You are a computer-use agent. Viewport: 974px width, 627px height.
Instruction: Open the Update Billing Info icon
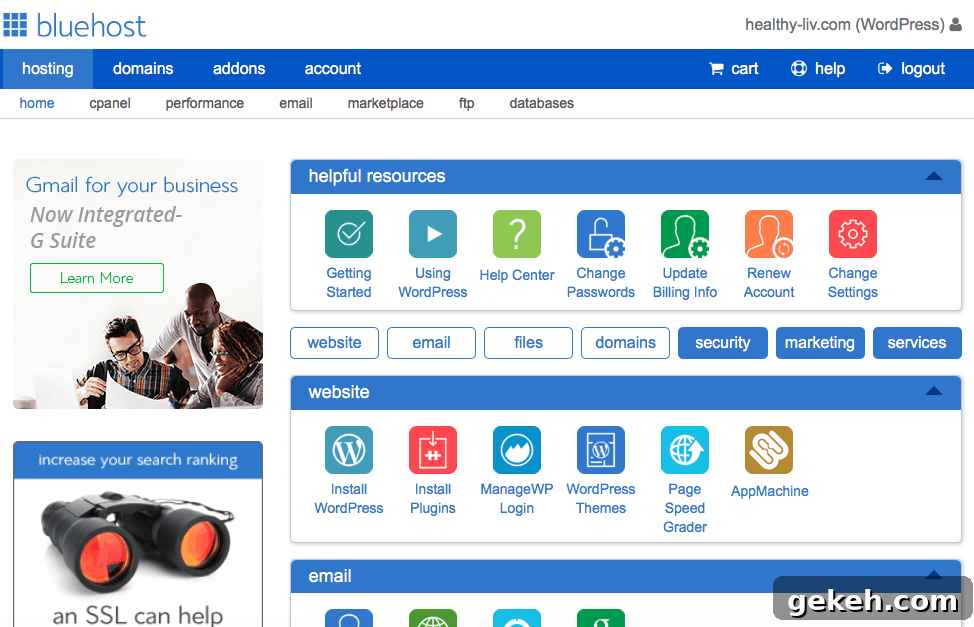[685, 234]
